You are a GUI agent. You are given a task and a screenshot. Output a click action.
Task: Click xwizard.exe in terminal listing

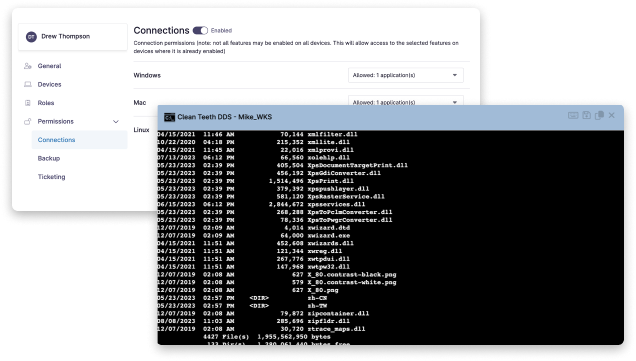(x=329, y=236)
